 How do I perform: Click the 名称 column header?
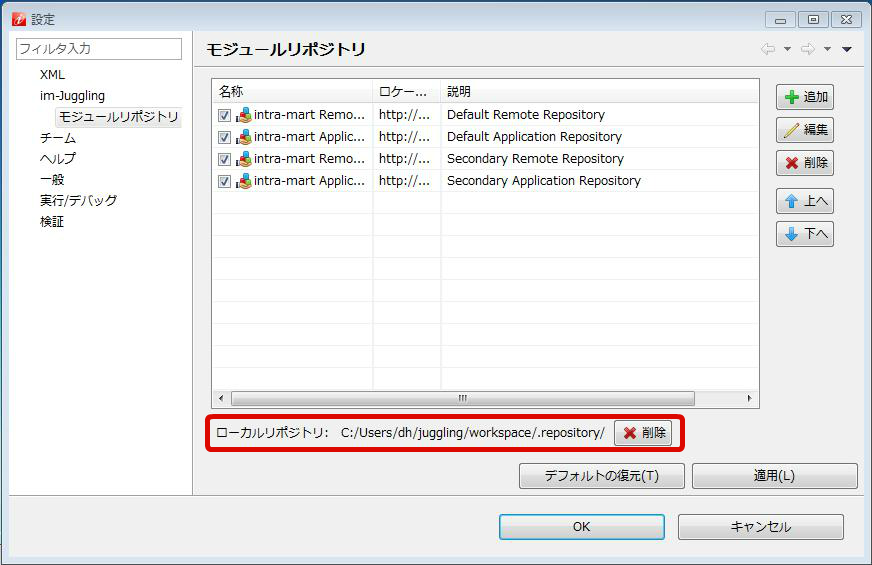pyautogui.click(x=293, y=91)
